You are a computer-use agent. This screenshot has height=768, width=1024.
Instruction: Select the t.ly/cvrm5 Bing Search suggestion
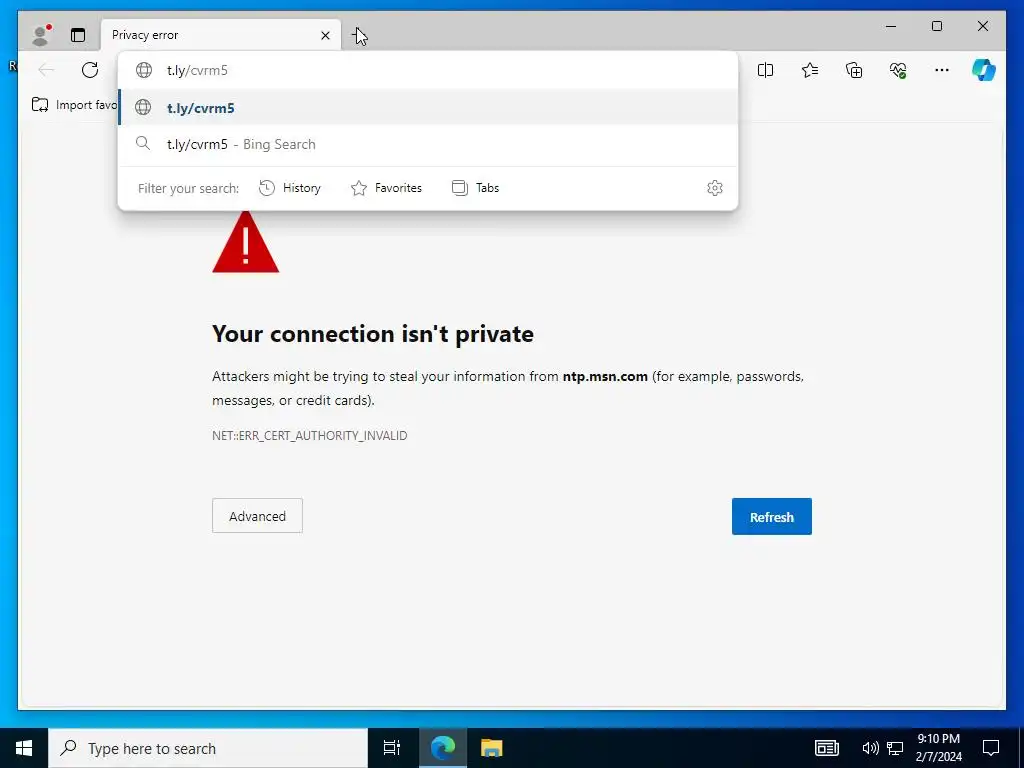coord(428,144)
